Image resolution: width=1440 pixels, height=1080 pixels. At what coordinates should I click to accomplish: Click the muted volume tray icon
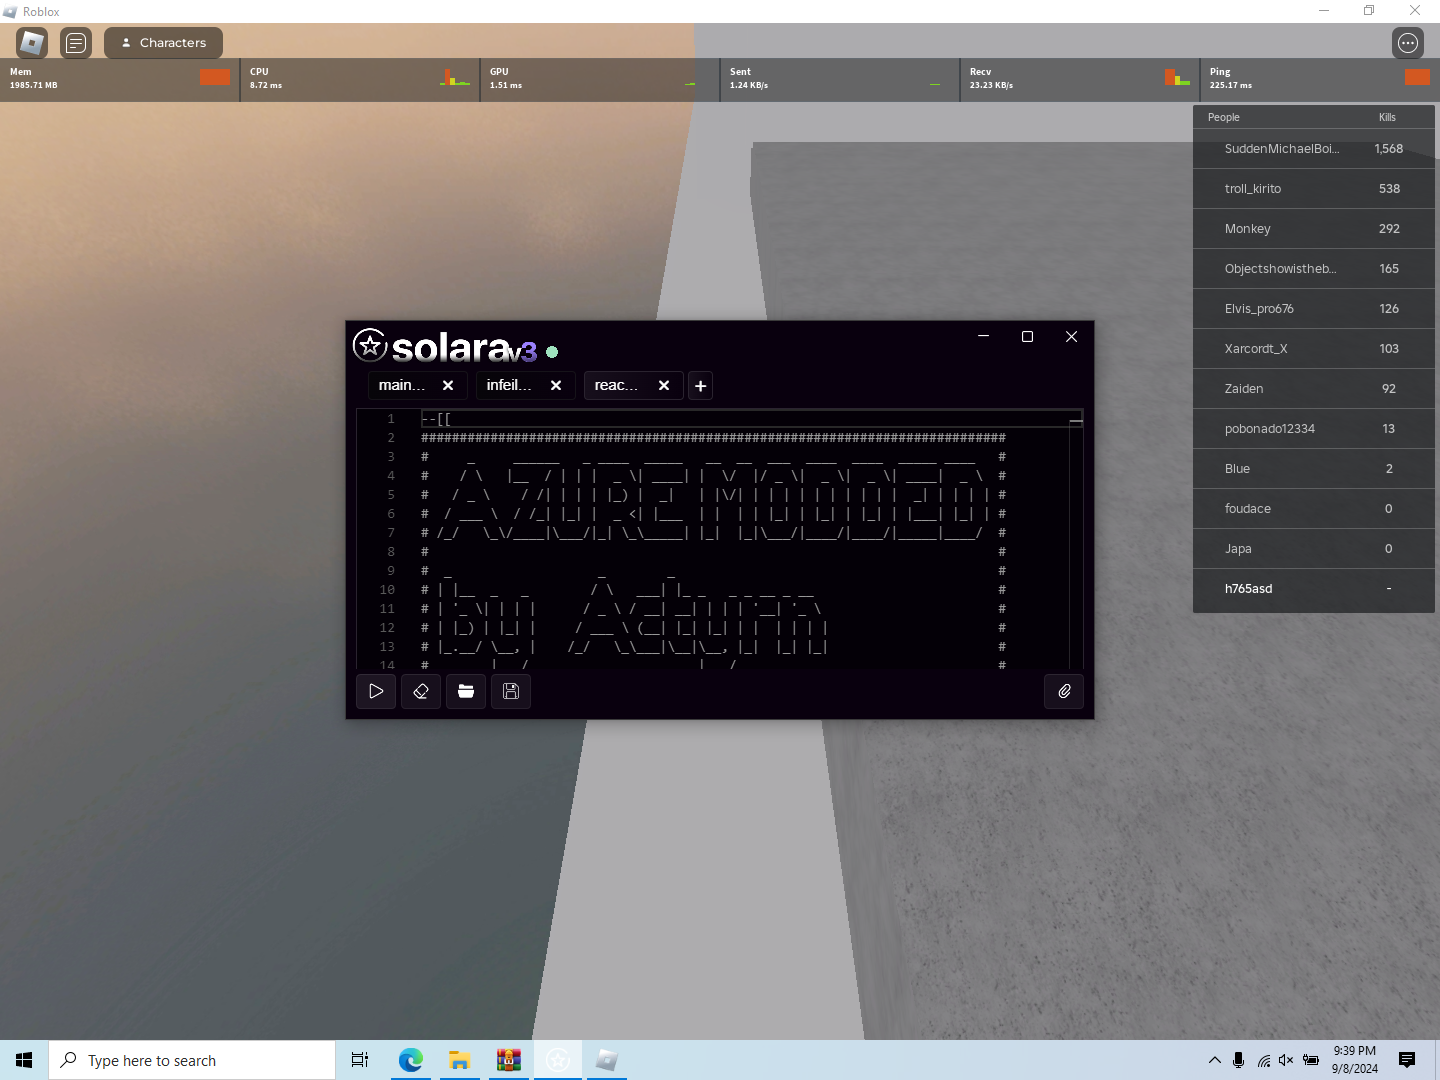tap(1286, 1060)
